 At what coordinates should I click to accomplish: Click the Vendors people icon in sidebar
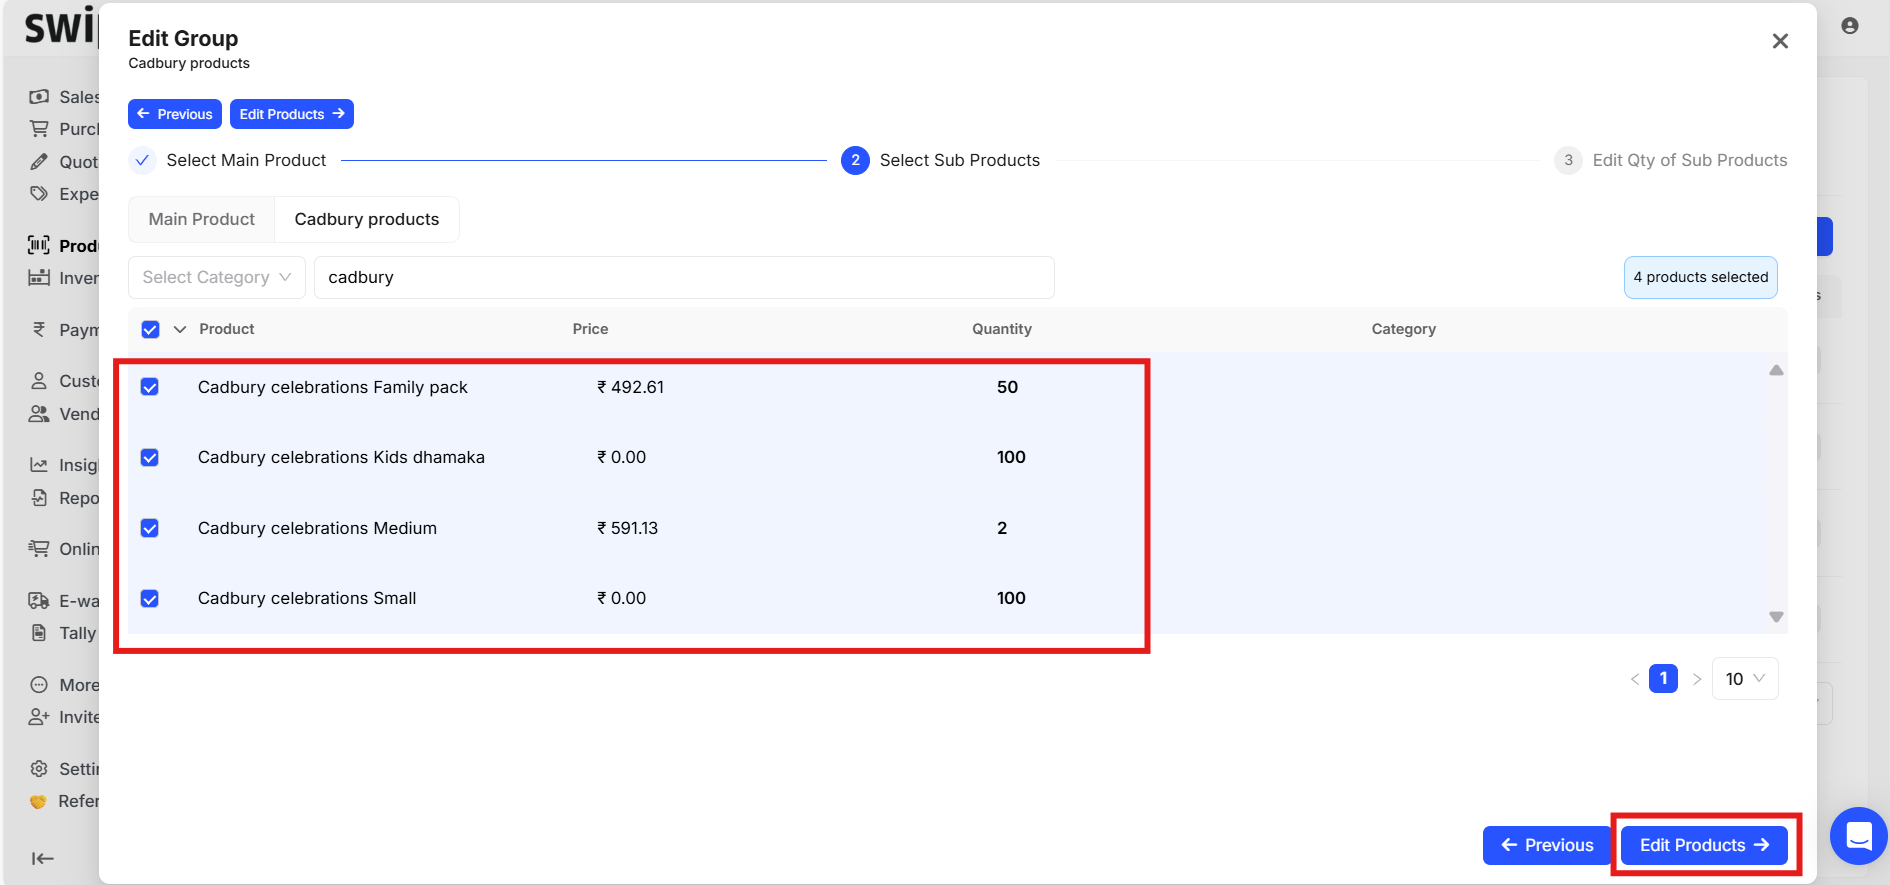tap(39, 413)
